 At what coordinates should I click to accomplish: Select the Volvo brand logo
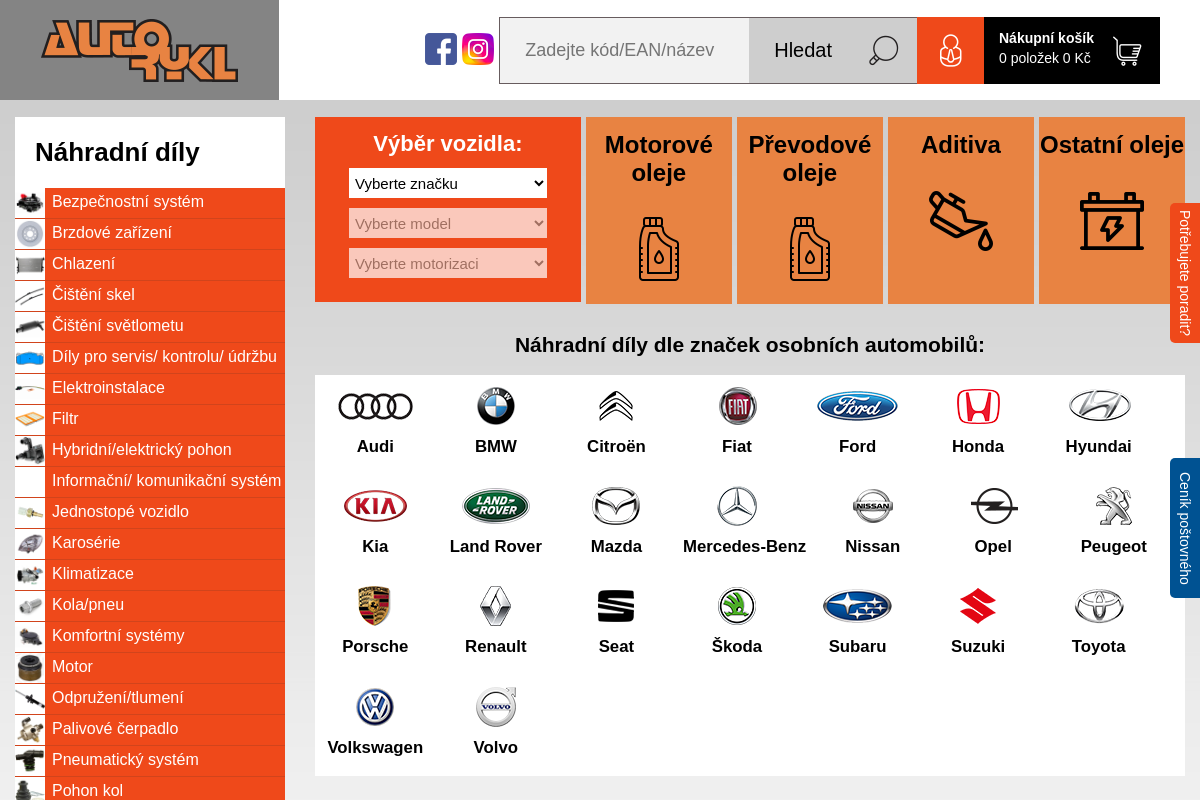[x=496, y=707]
